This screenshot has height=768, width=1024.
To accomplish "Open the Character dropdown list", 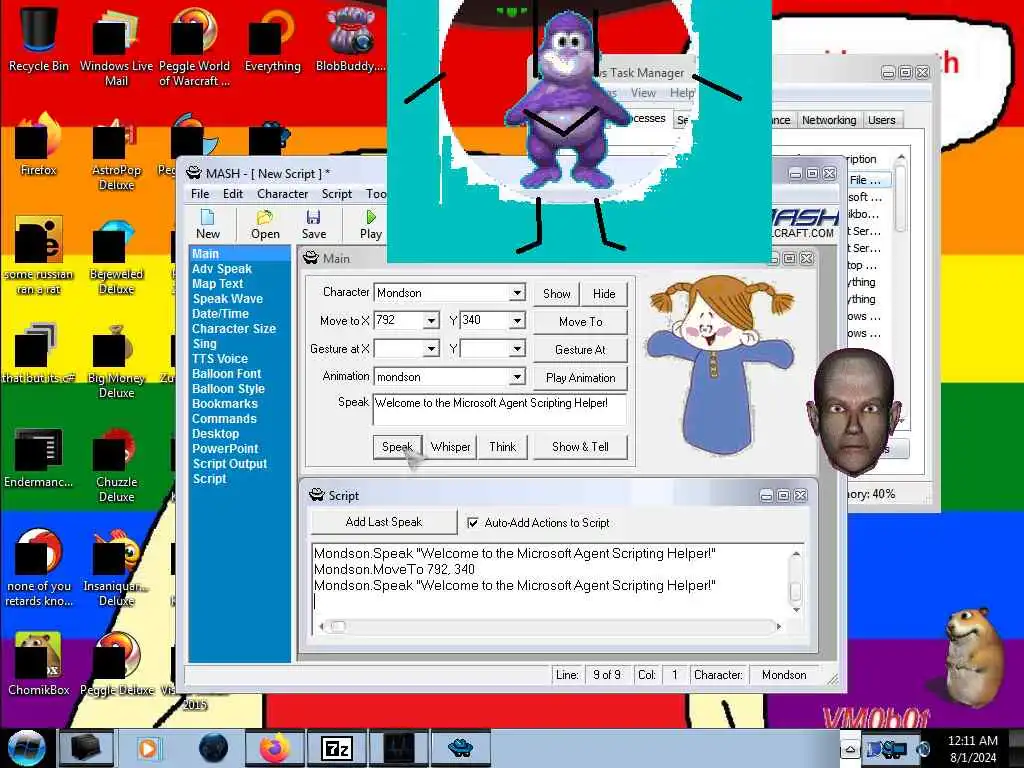I will (x=517, y=293).
